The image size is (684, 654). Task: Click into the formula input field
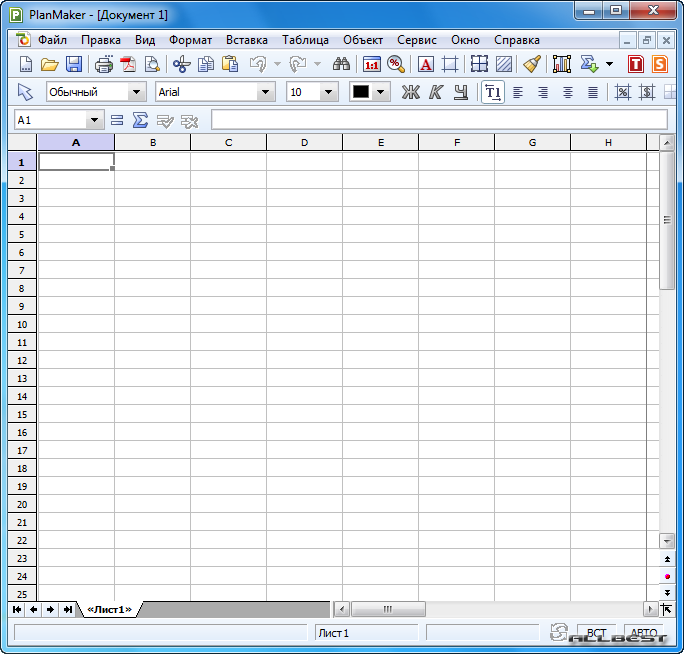[439, 120]
